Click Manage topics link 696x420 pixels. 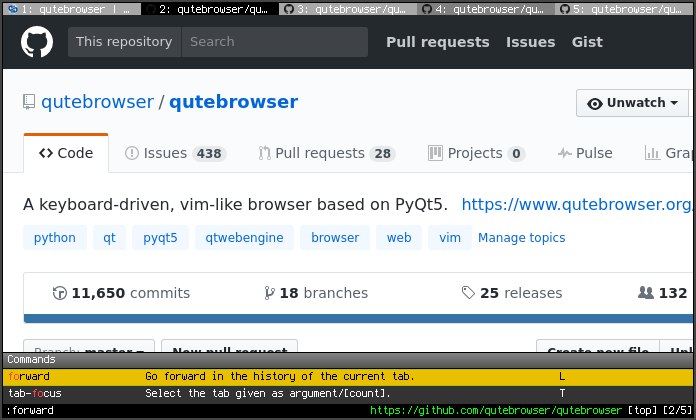point(522,238)
